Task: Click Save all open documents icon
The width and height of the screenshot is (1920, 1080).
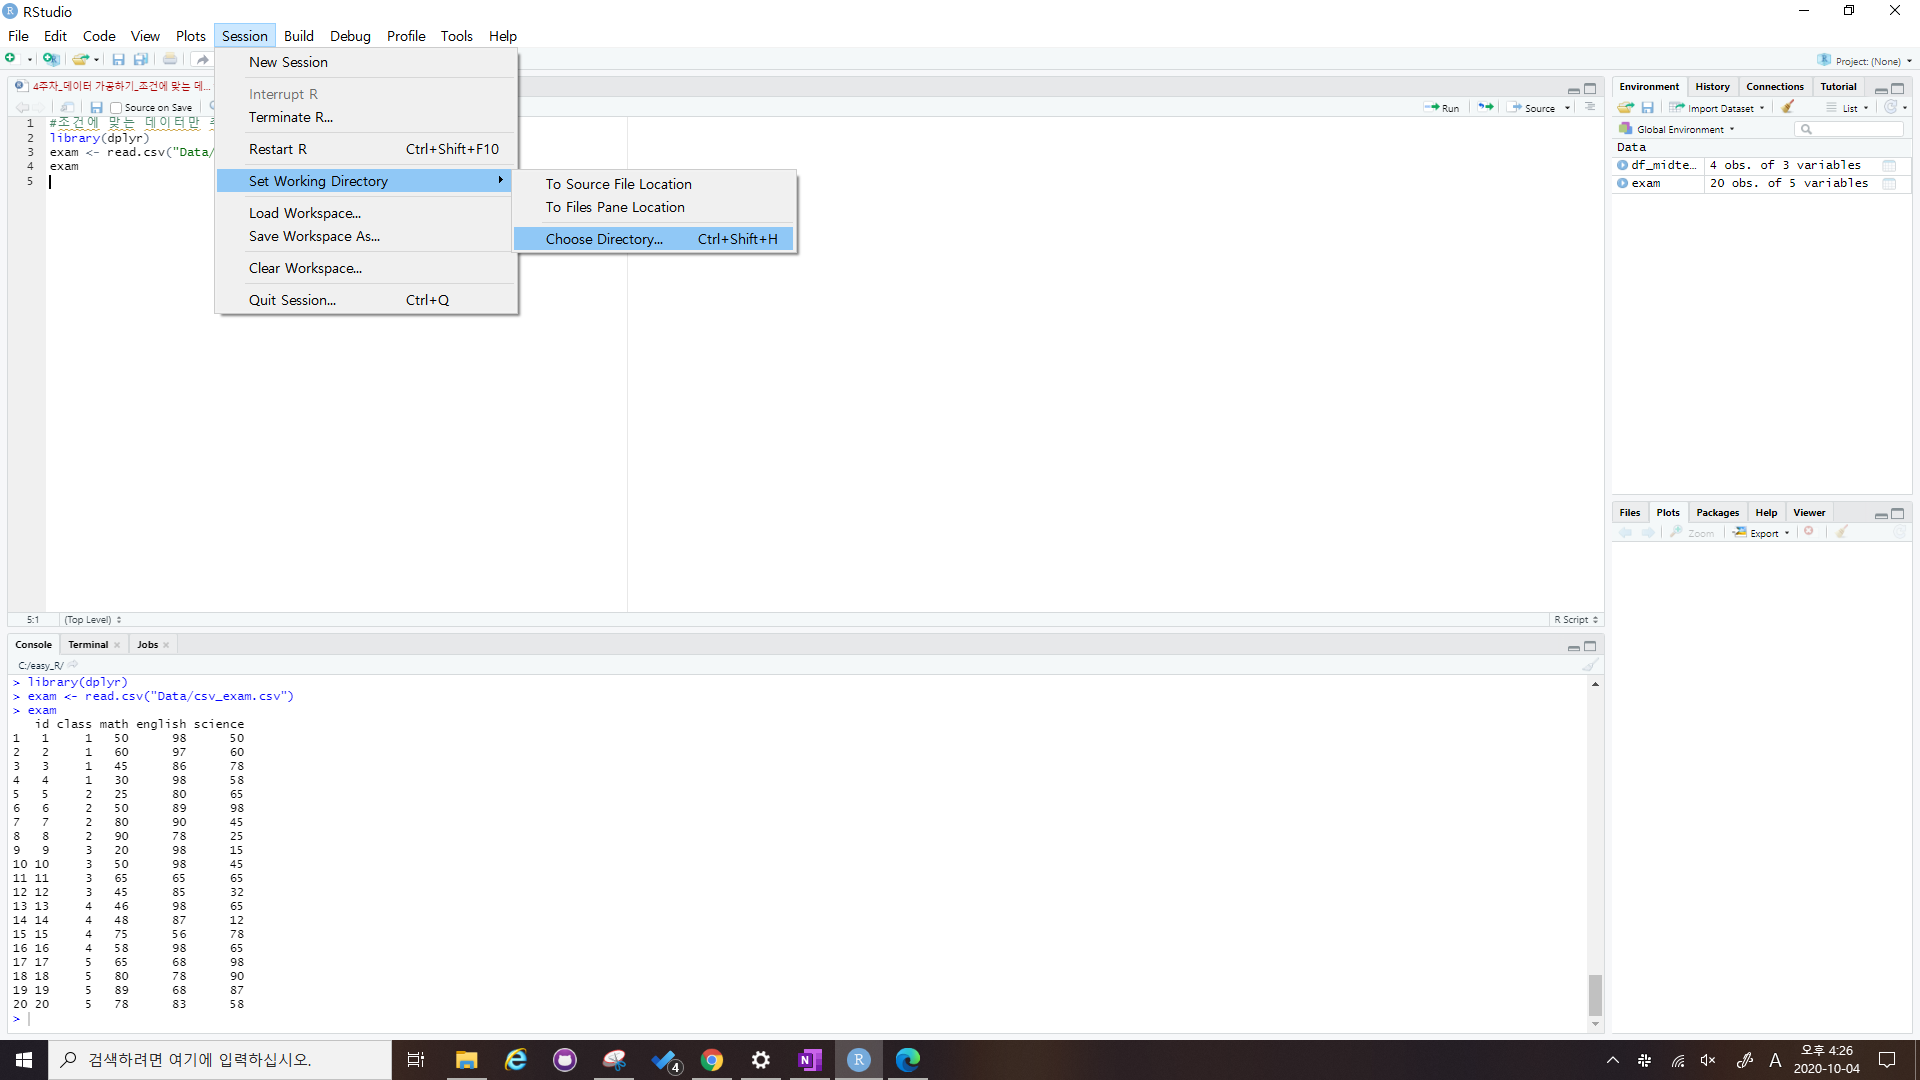Action: point(141,59)
